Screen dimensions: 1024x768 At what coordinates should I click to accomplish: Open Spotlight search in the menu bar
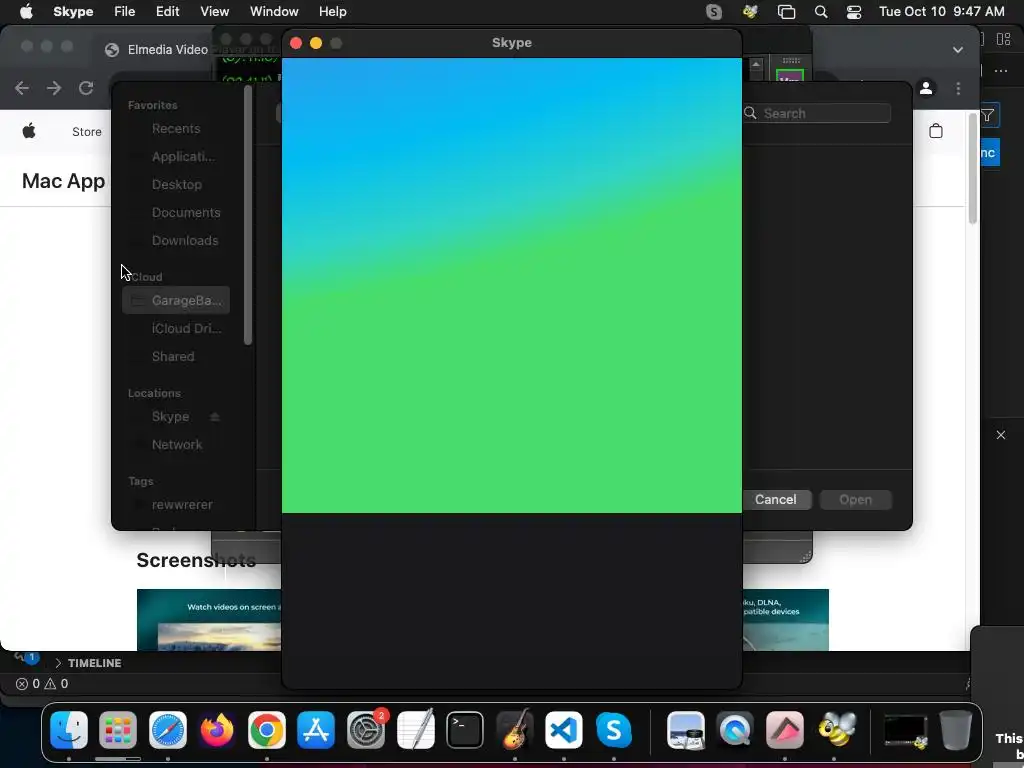tap(821, 12)
